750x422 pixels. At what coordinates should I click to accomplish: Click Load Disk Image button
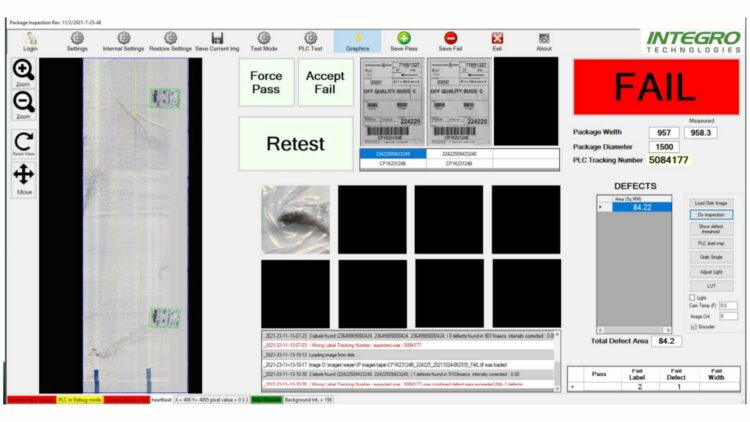[x=711, y=203]
